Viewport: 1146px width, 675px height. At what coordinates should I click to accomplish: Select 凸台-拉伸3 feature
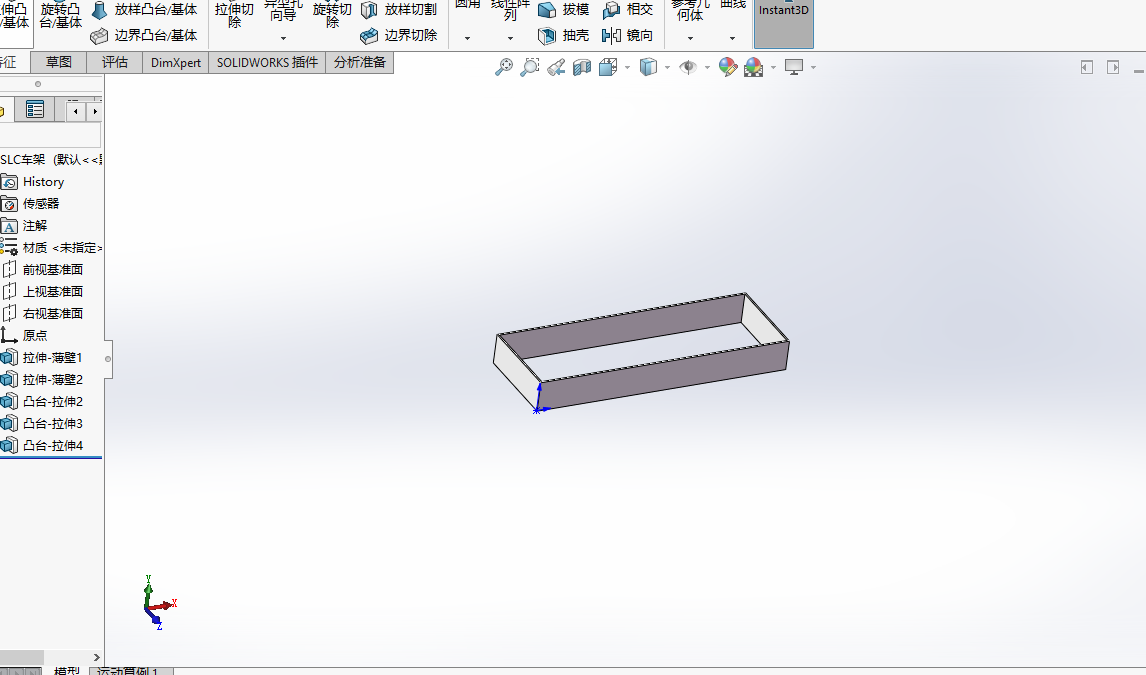click(x=51, y=423)
